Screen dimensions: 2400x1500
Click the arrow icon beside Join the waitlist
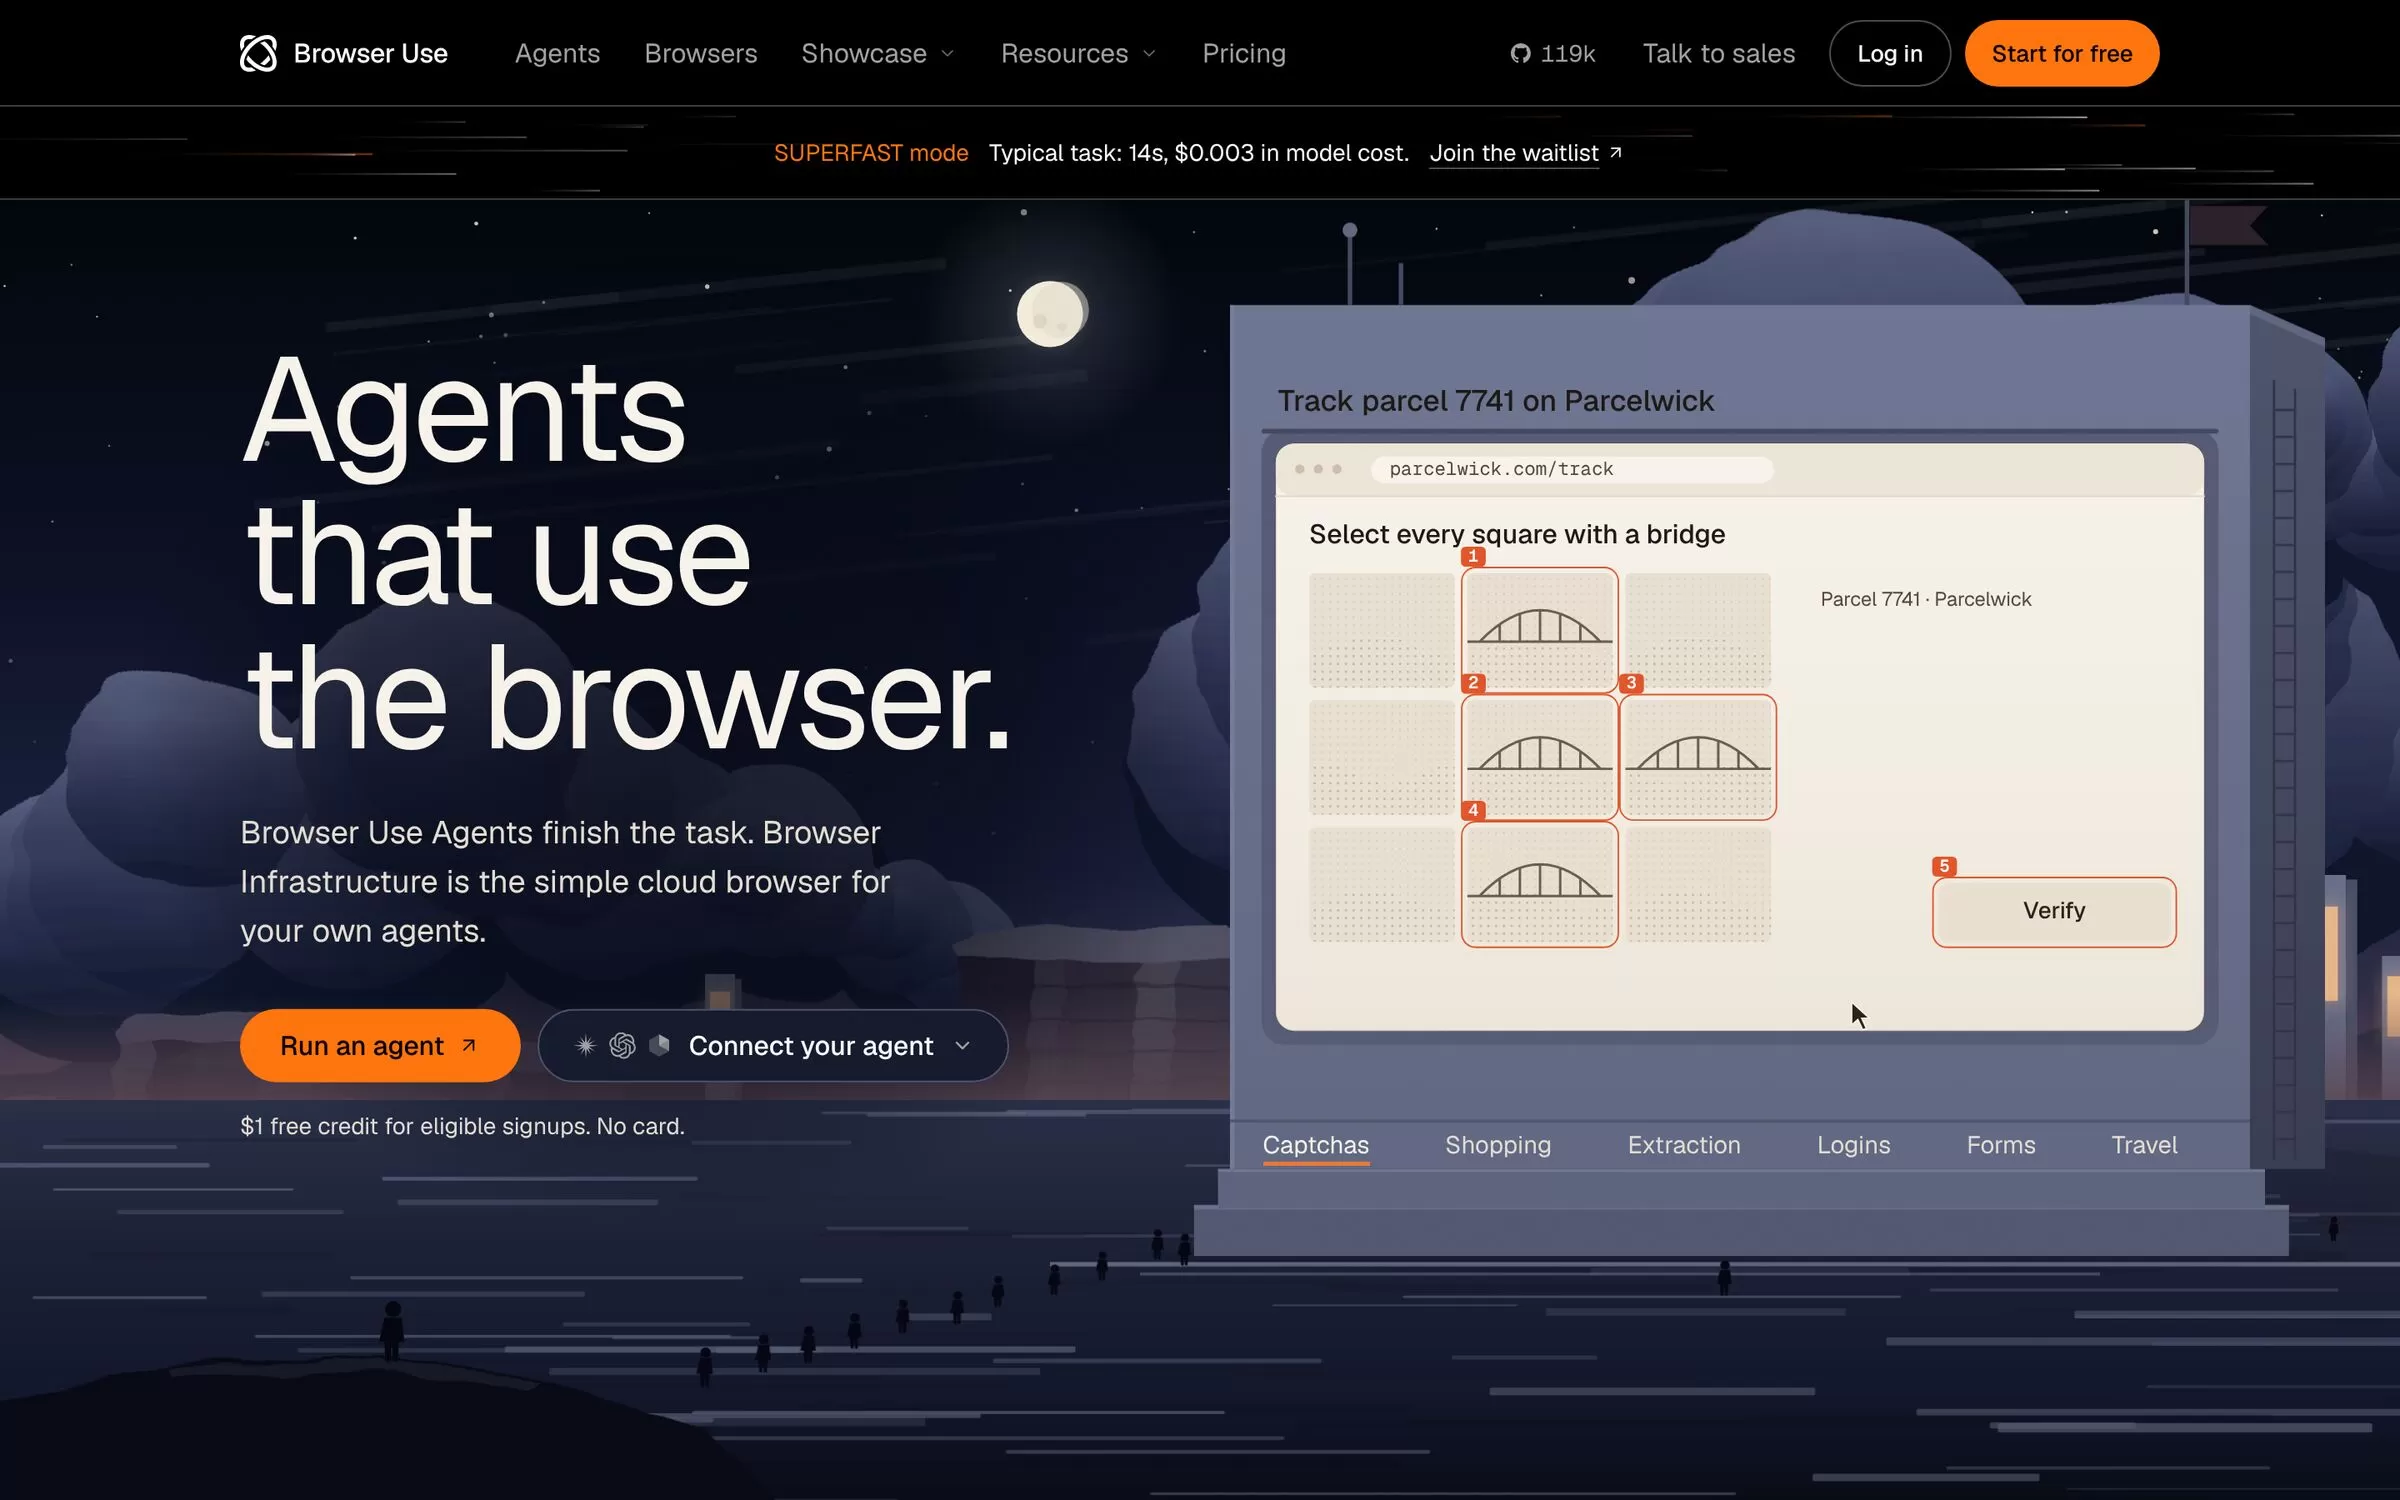(x=1615, y=153)
